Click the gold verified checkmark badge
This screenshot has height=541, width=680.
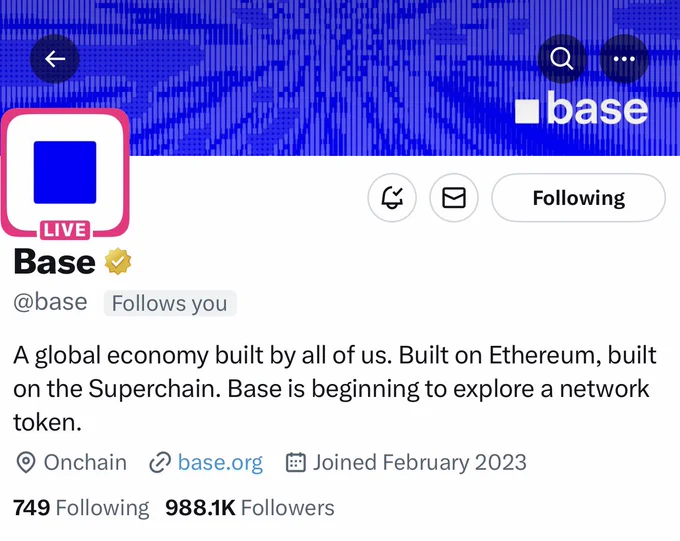click(118, 261)
